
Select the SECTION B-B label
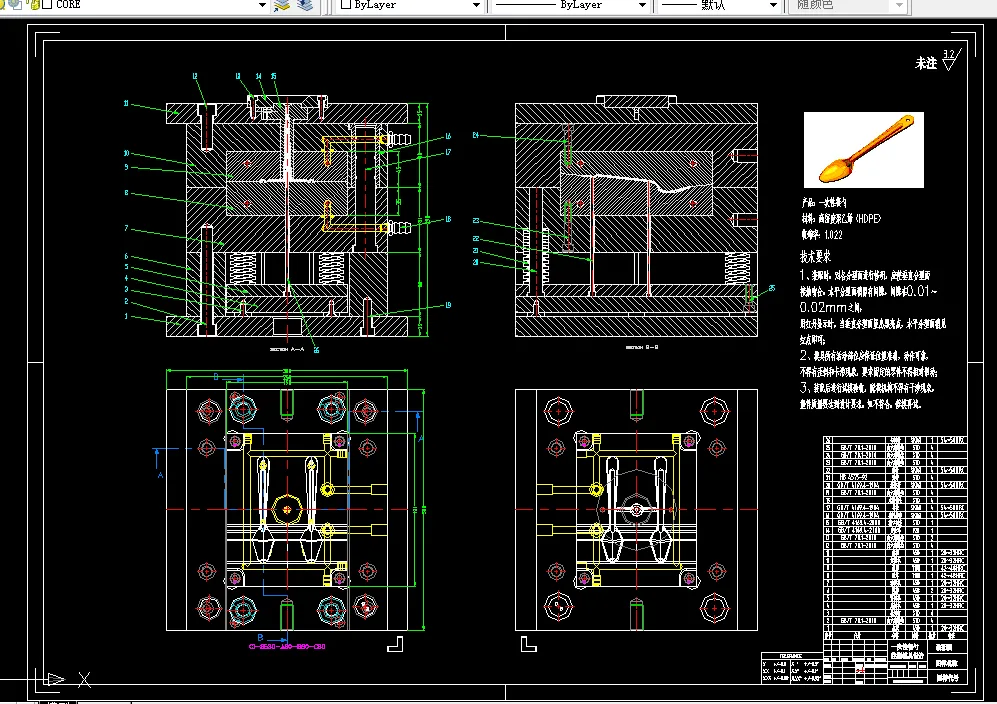[642, 347]
